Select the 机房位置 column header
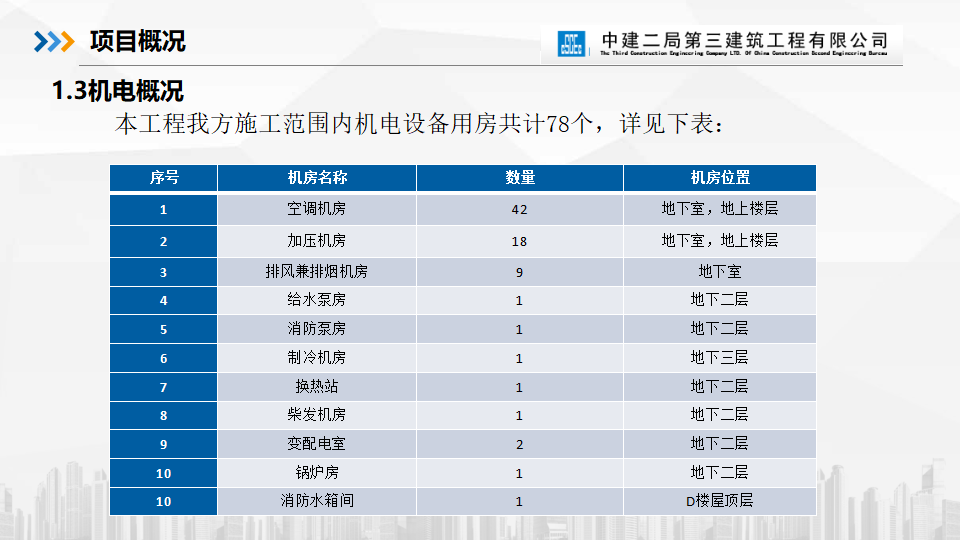Screen dimensions: 960x540 pos(720,178)
